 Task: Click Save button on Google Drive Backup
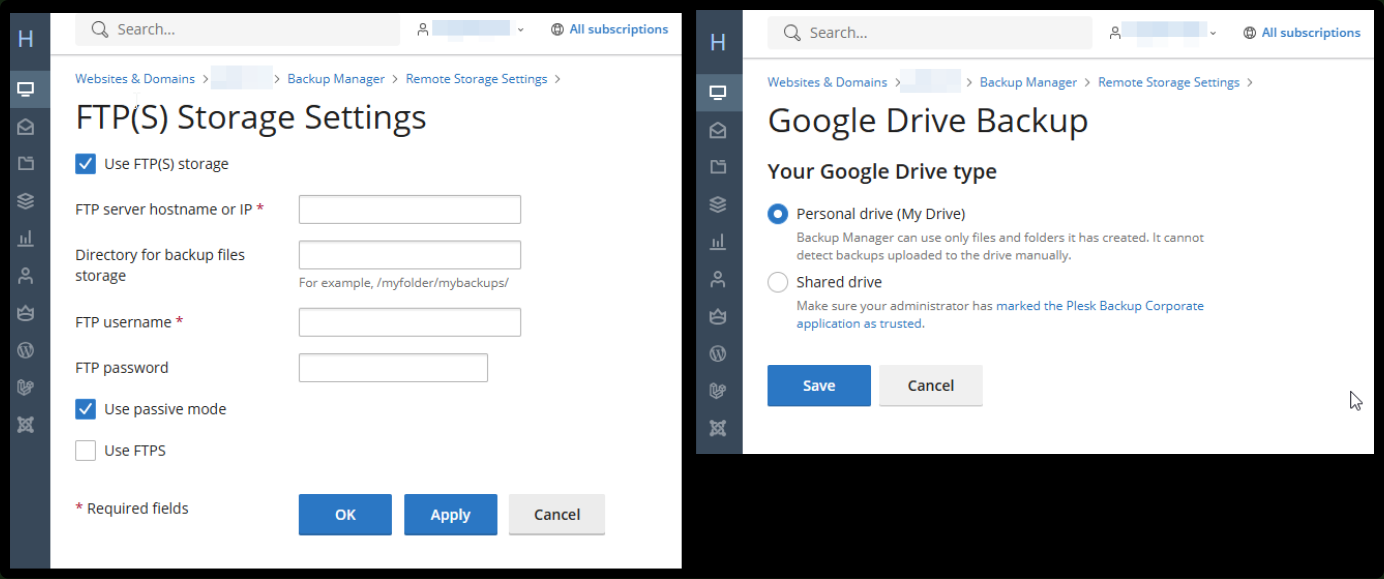(819, 386)
